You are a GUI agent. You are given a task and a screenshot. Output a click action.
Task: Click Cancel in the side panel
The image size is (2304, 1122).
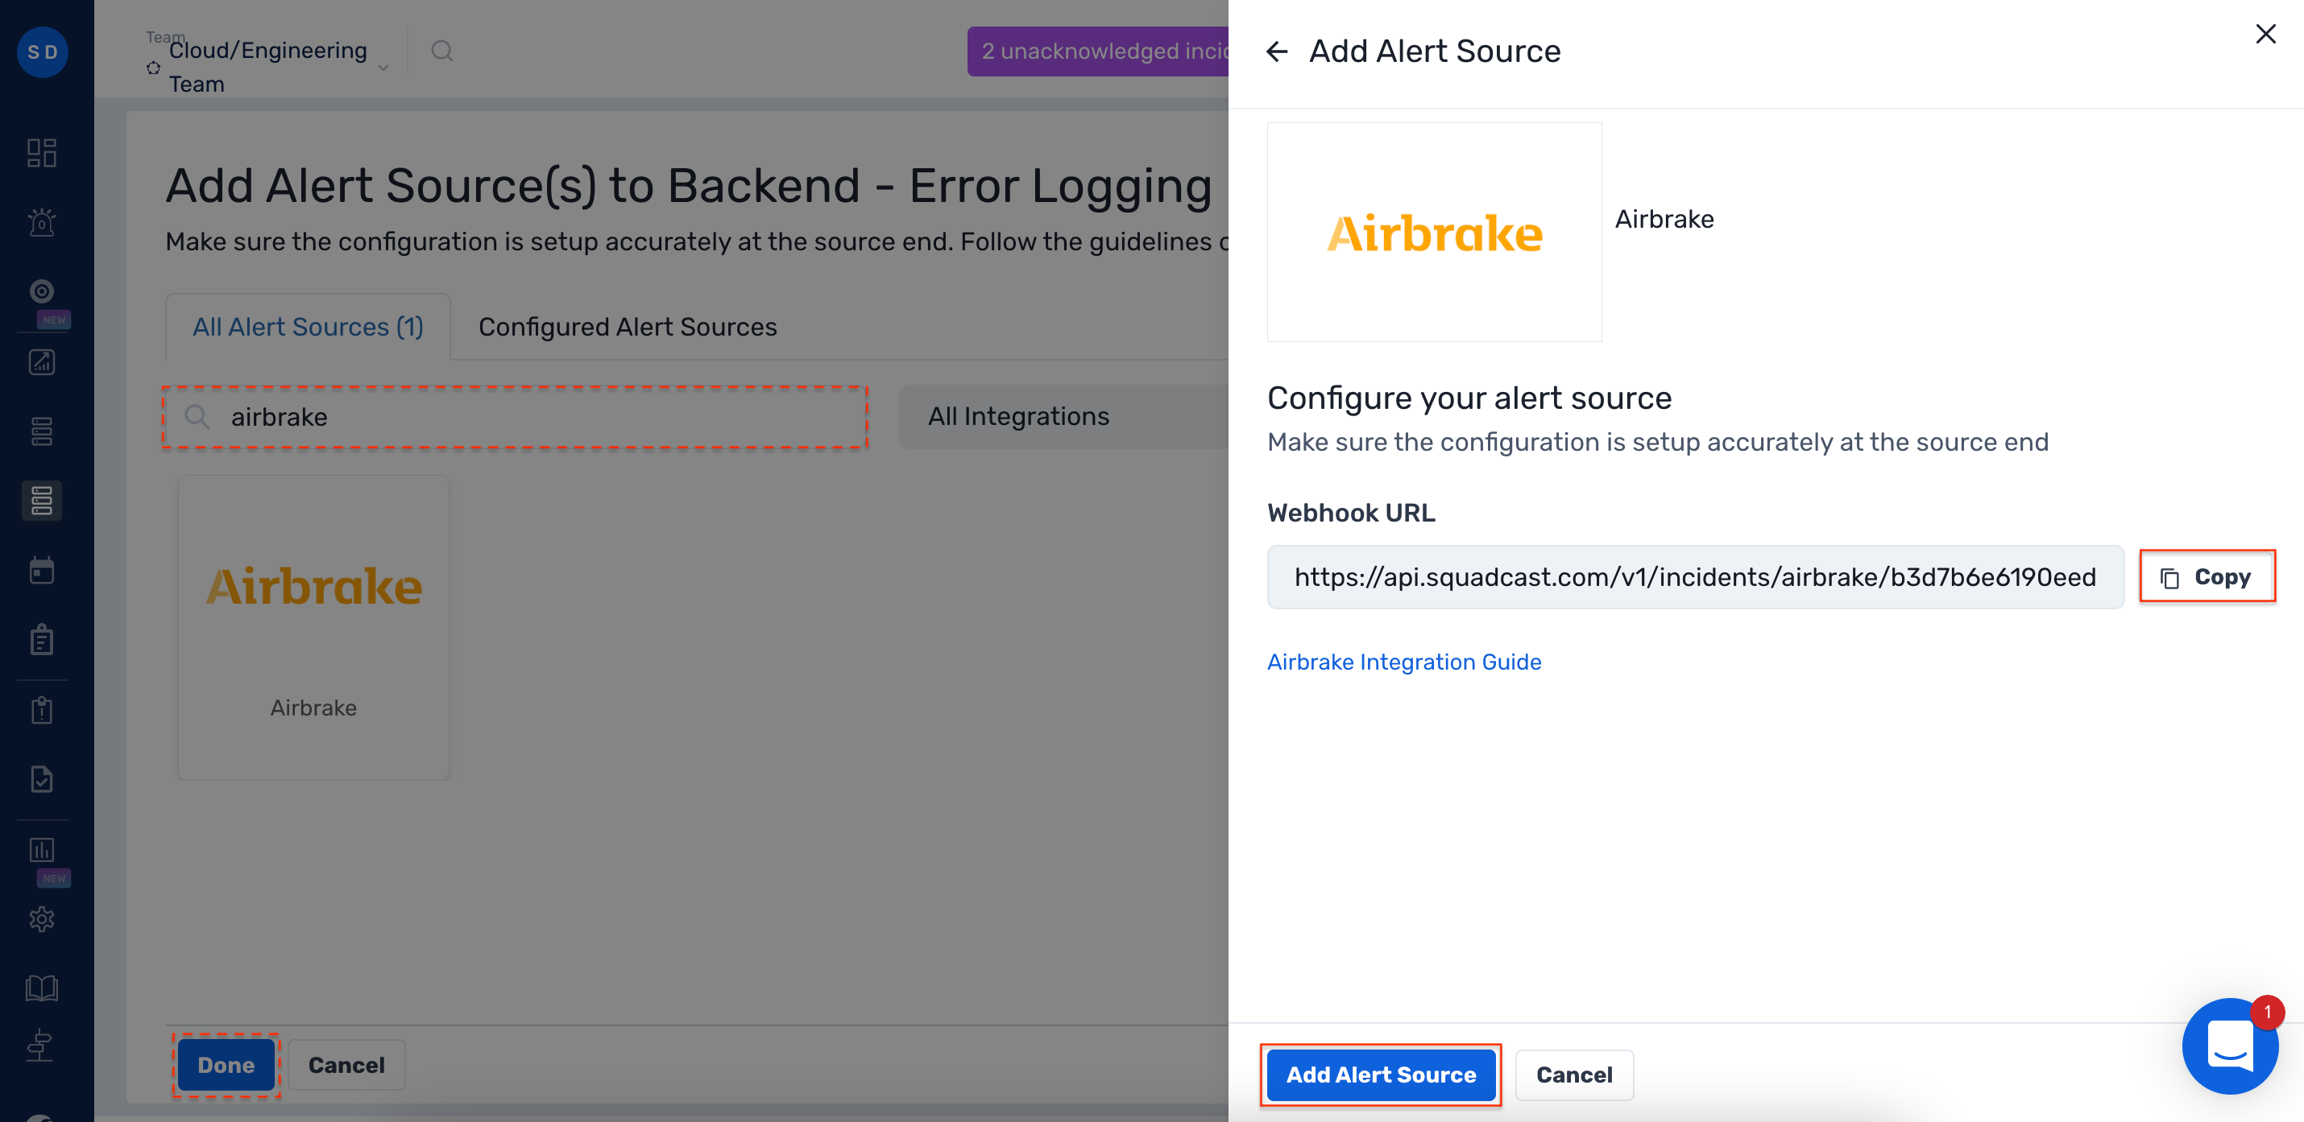(x=1574, y=1075)
